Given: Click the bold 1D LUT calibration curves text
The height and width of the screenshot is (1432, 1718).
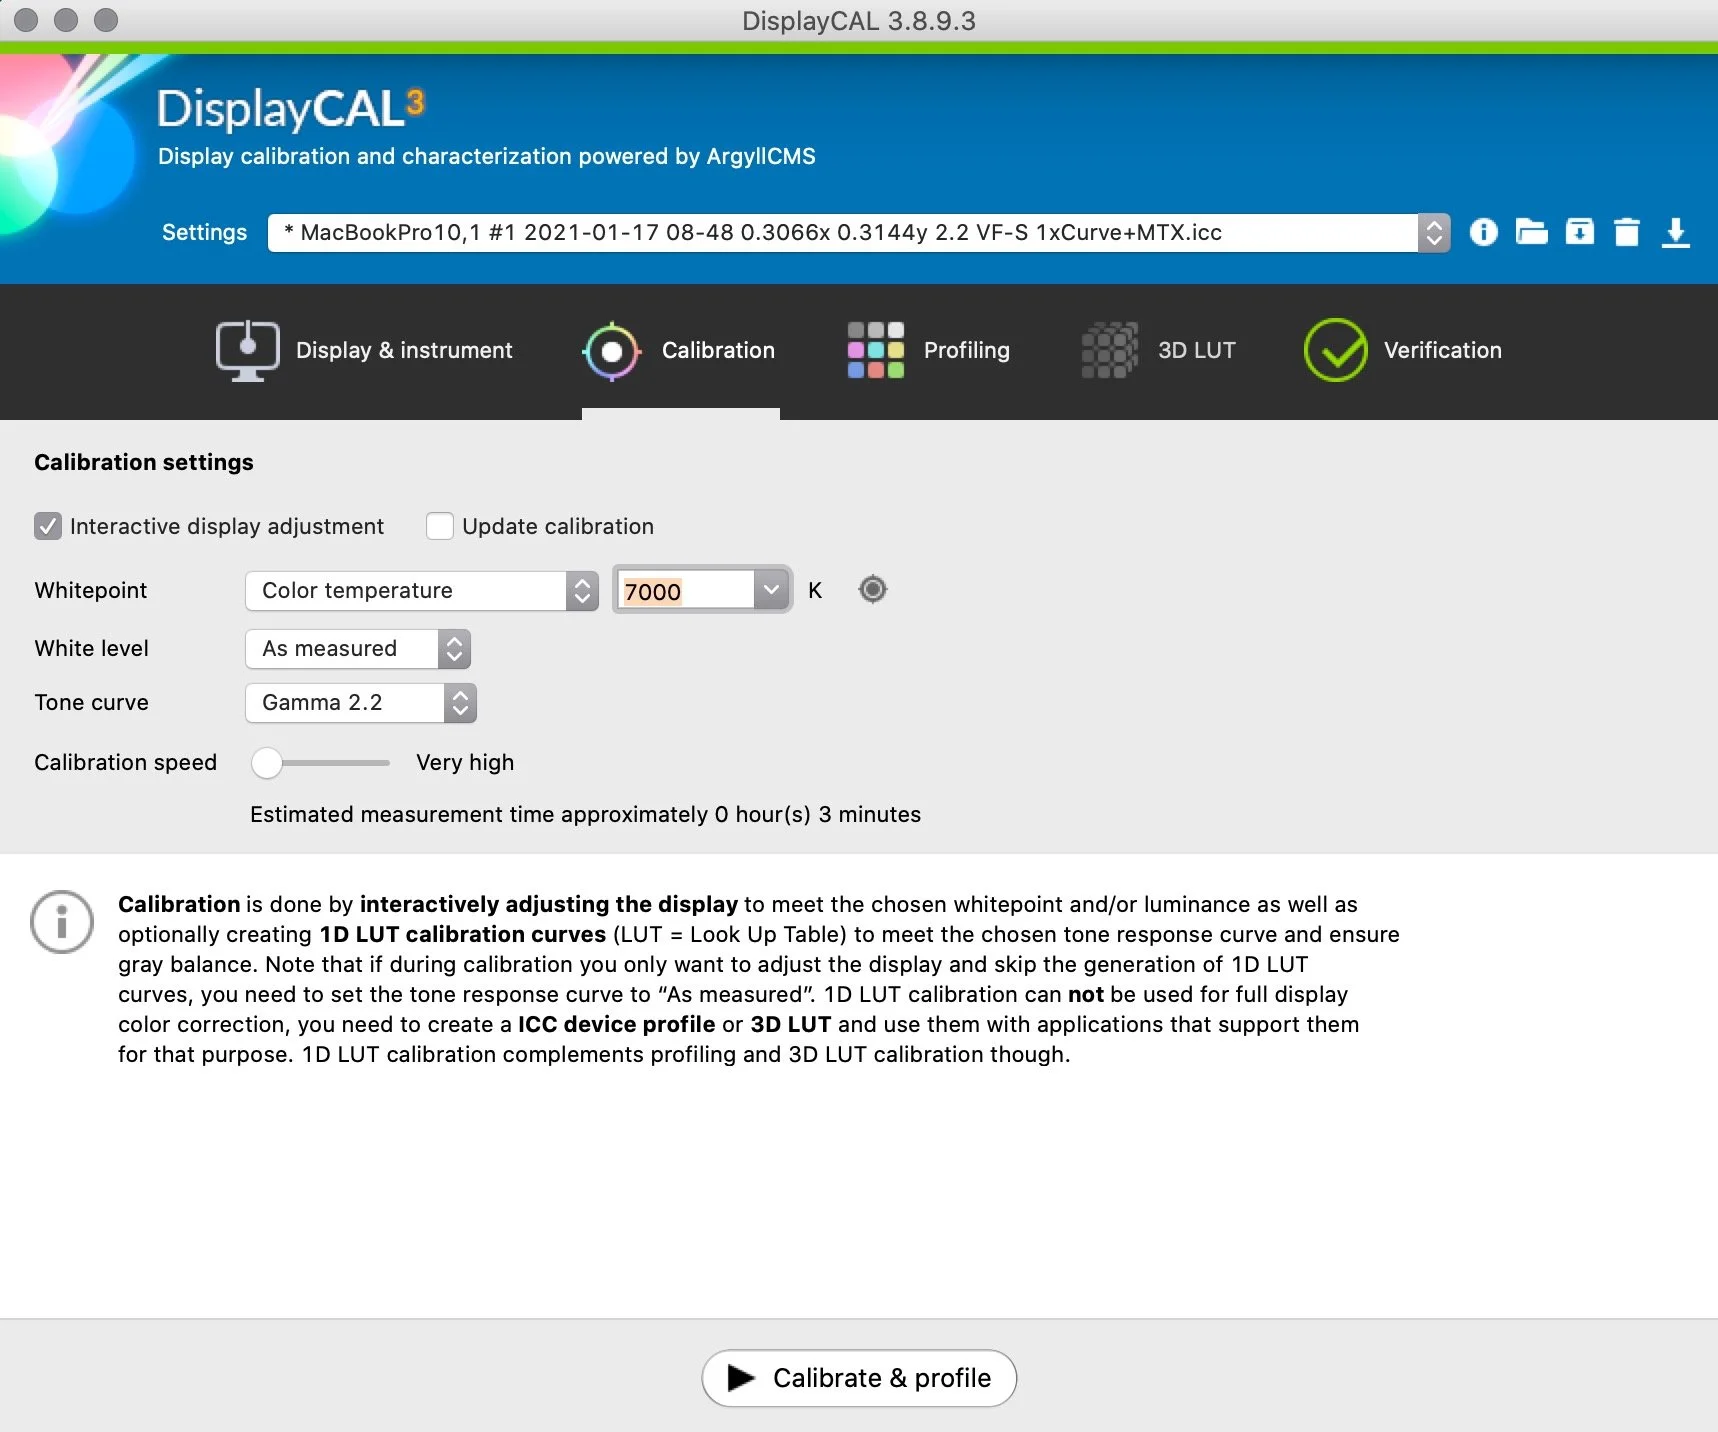Looking at the screenshot, I should click(463, 934).
